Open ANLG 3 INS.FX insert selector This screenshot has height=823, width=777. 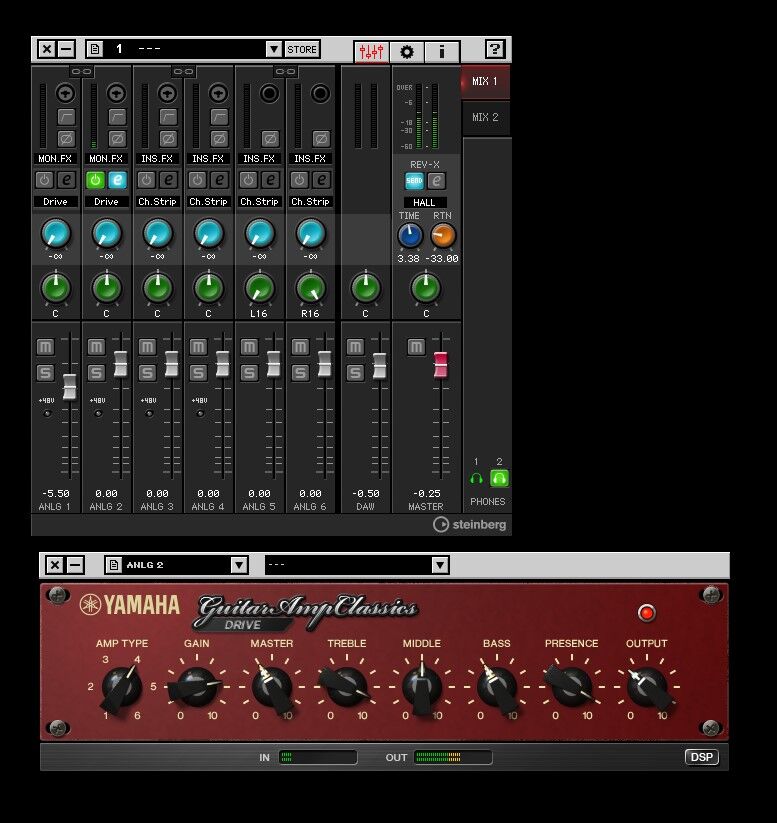pyautogui.click(x=157, y=159)
